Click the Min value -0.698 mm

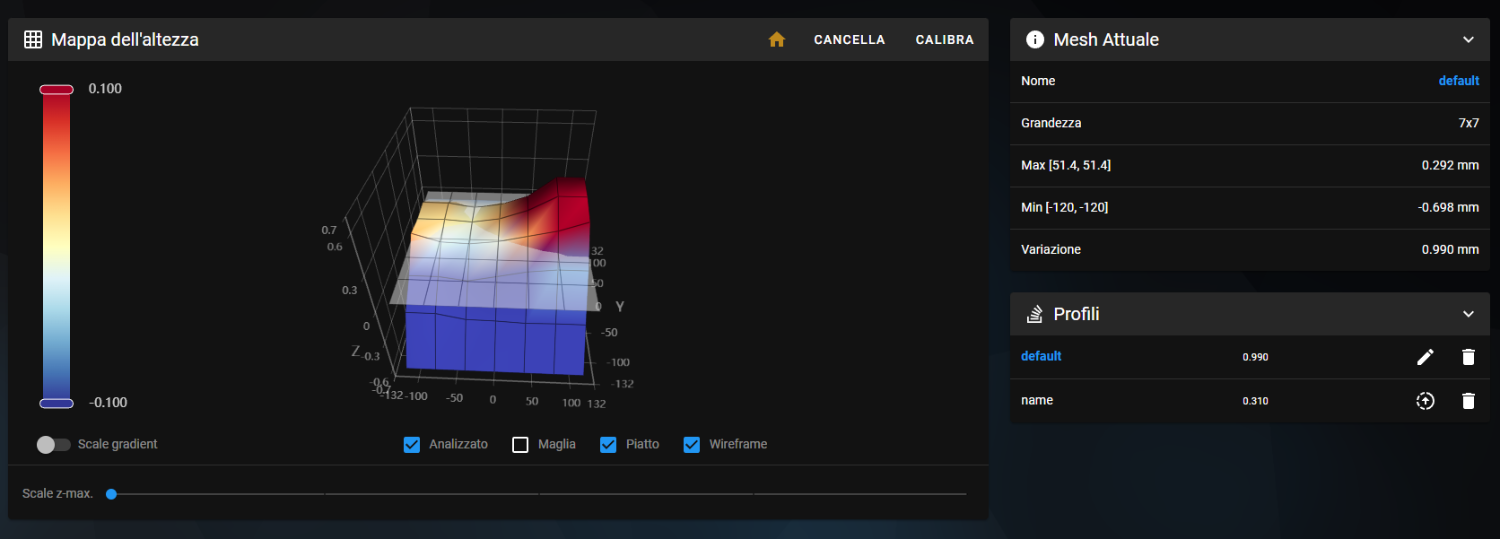click(1448, 208)
